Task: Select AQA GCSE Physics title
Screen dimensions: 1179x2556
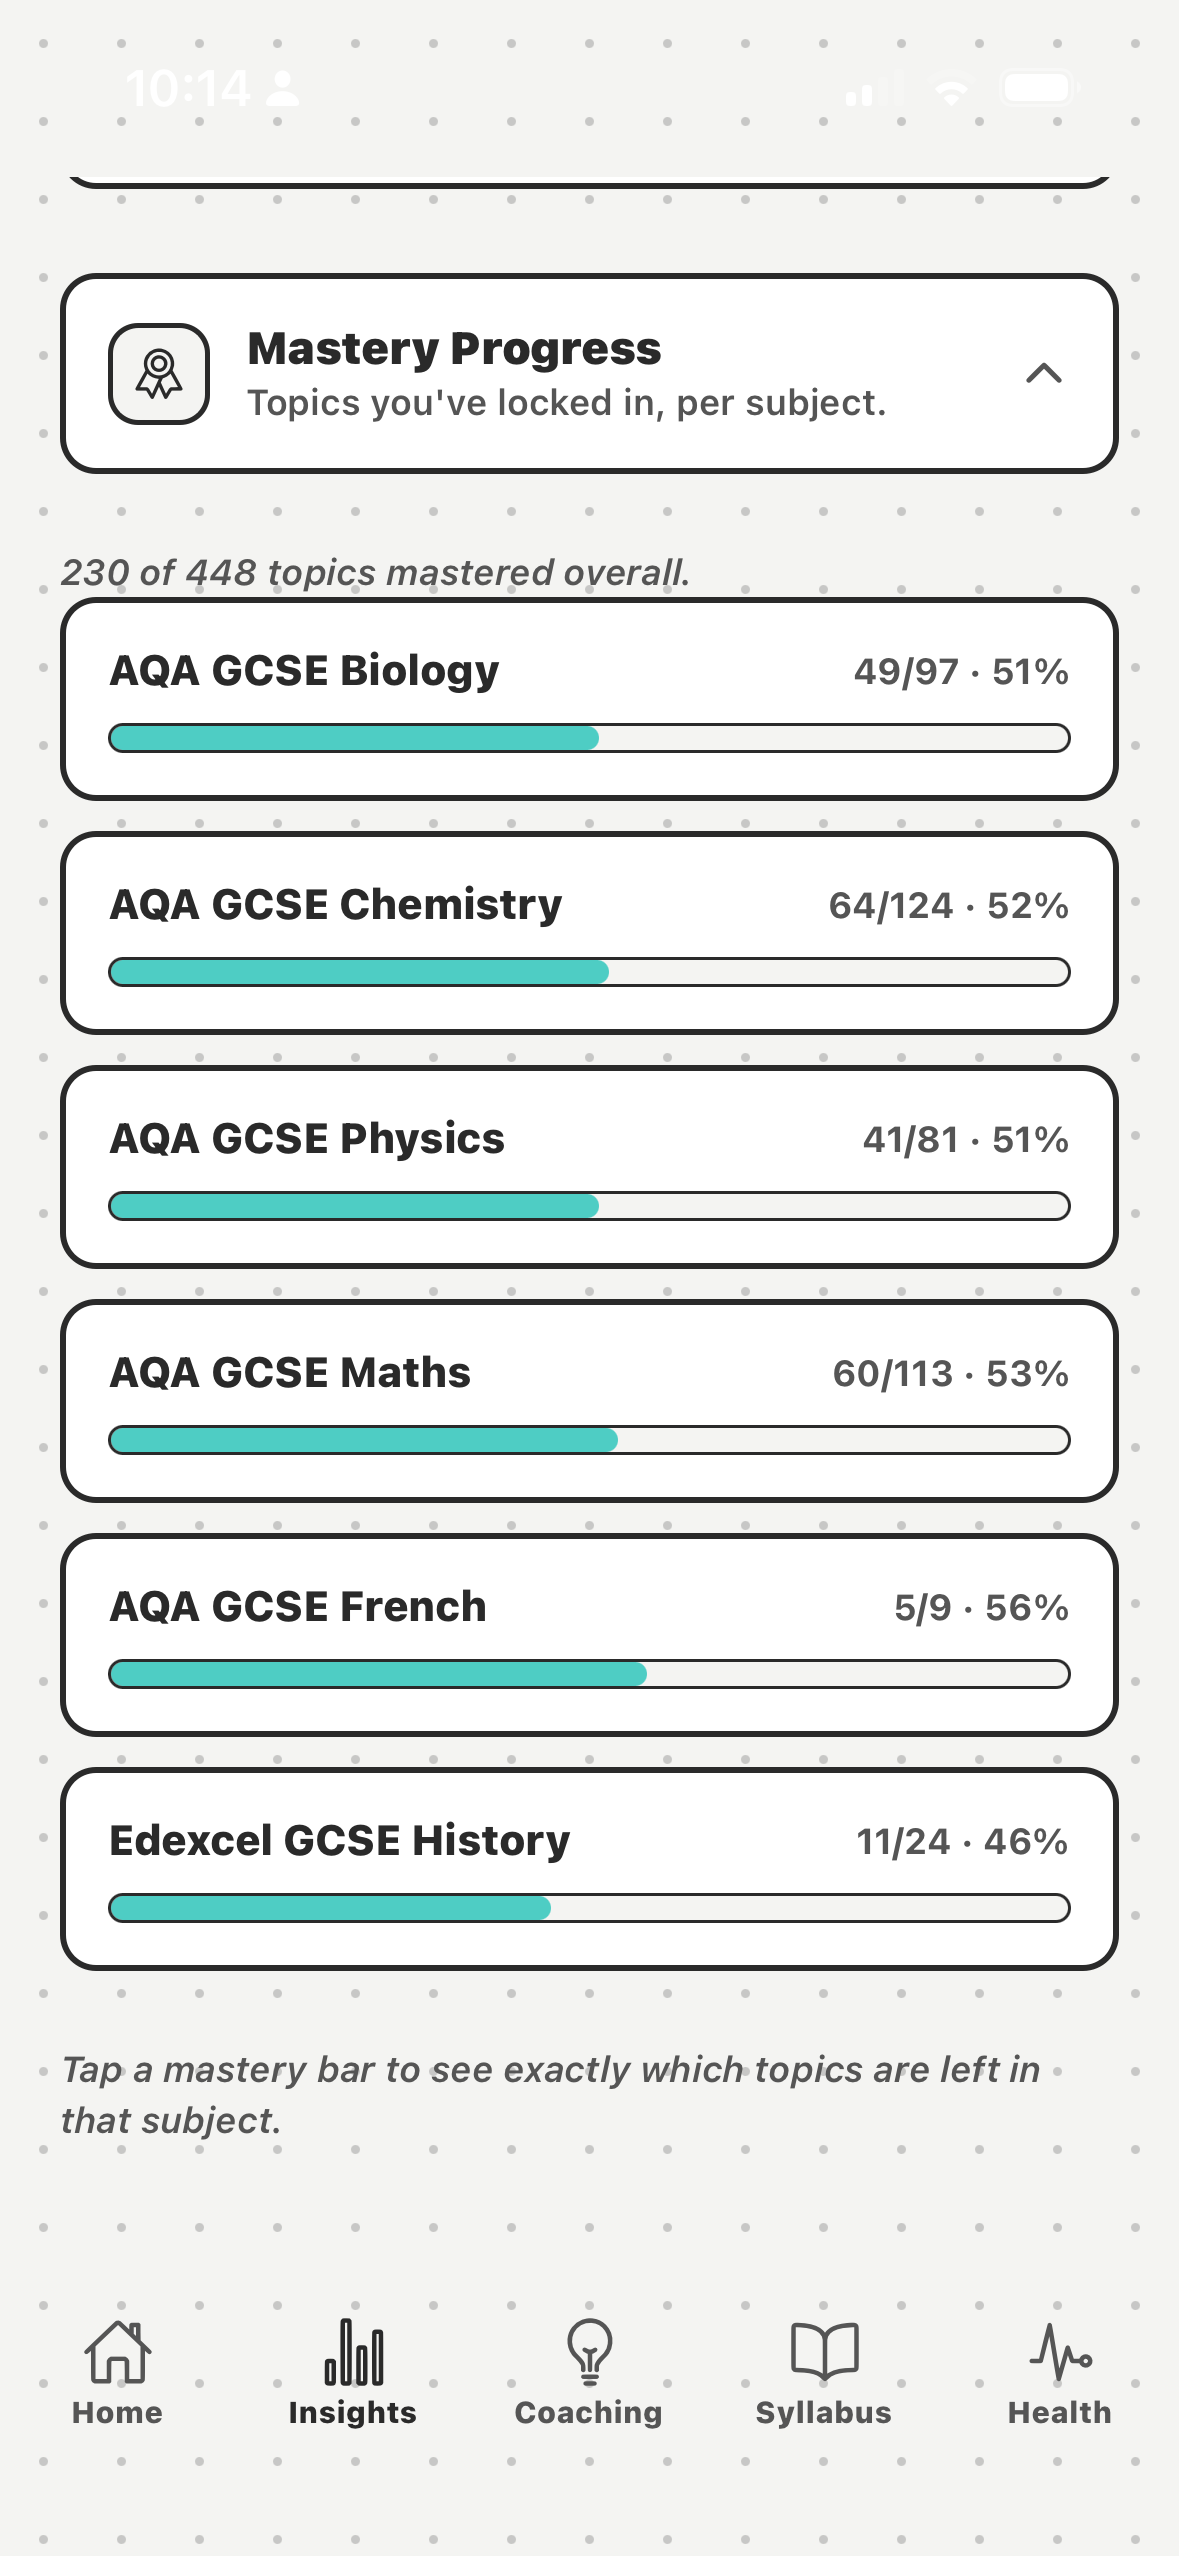Action: click(x=307, y=1138)
